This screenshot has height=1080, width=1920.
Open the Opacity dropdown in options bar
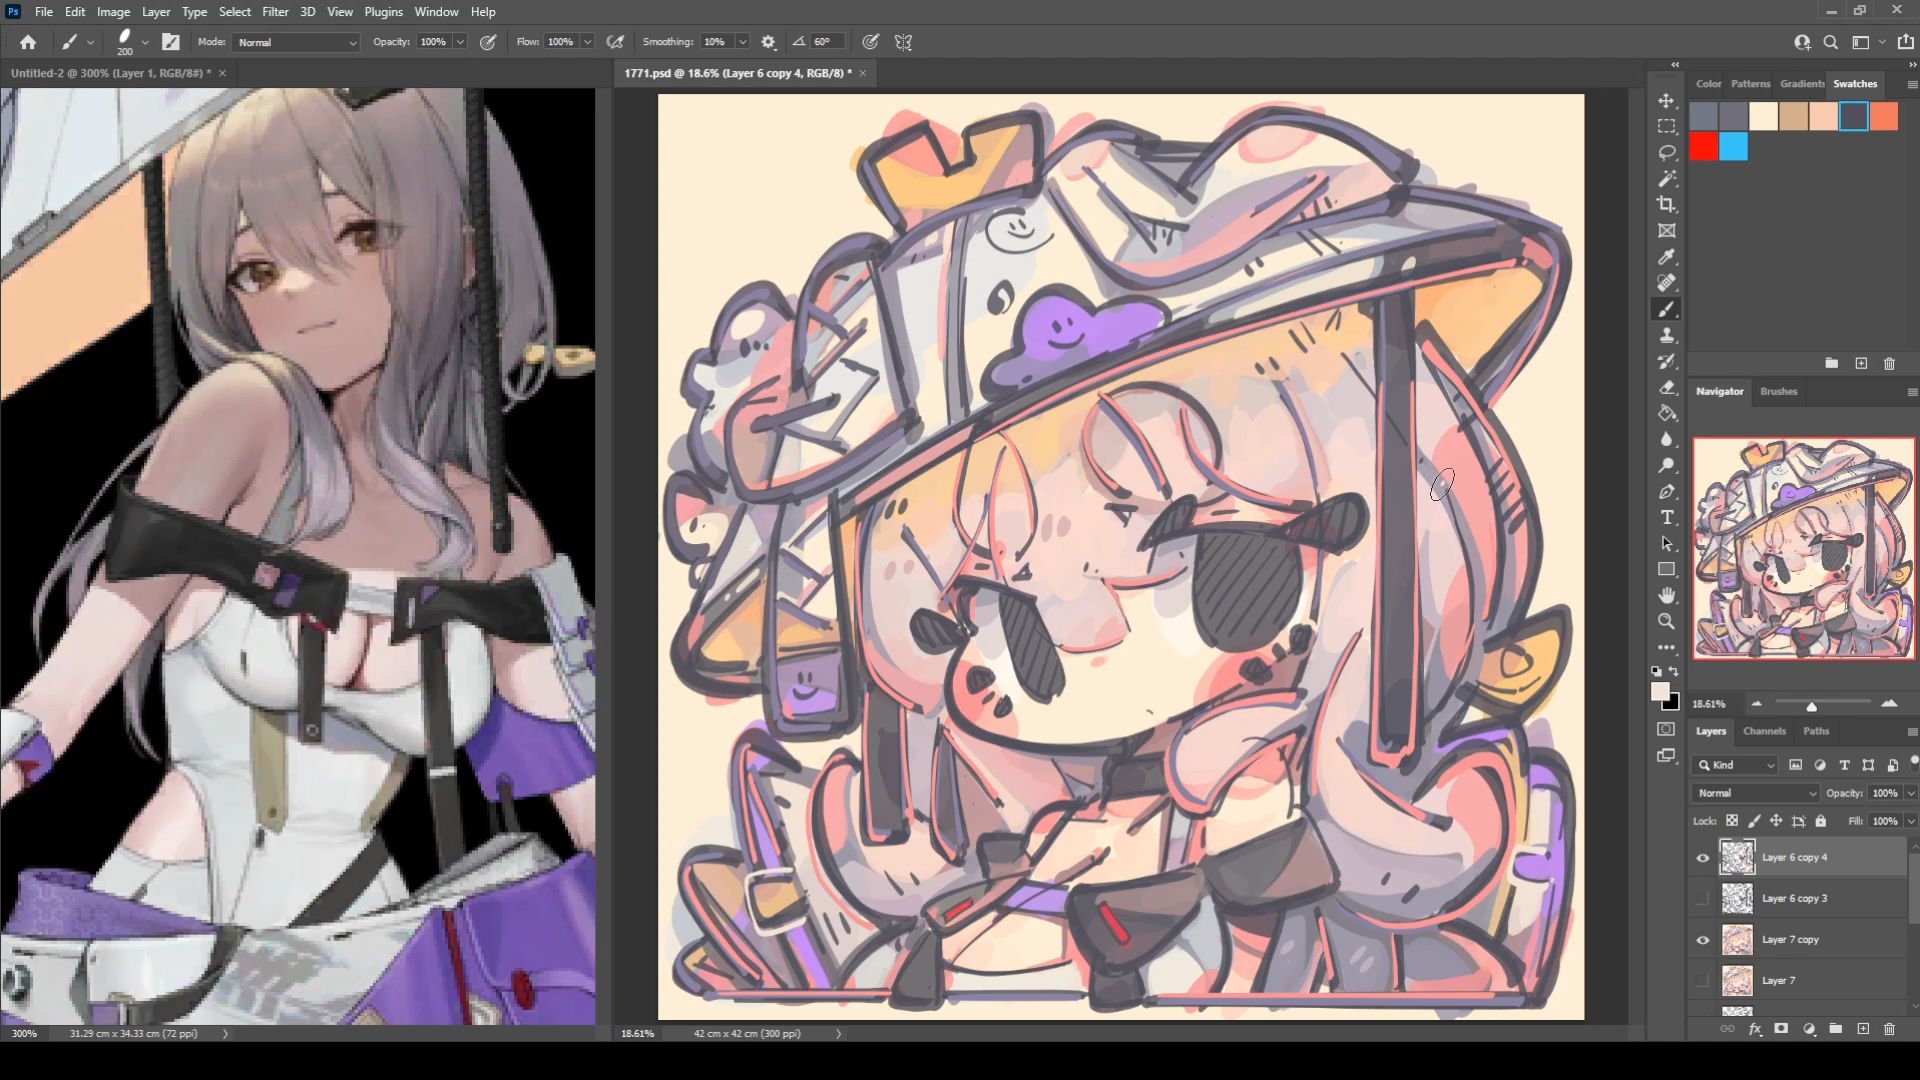point(460,42)
